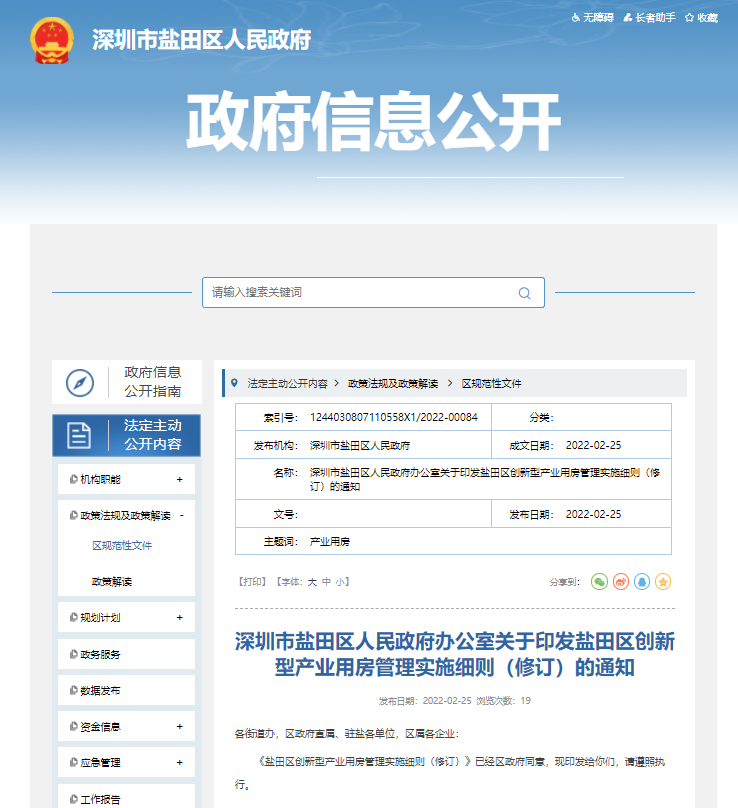Image resolution: width=738 pixels, height=808 pixels.
Task: Click the salutation line 各街道办
Action: click(347, 734)
